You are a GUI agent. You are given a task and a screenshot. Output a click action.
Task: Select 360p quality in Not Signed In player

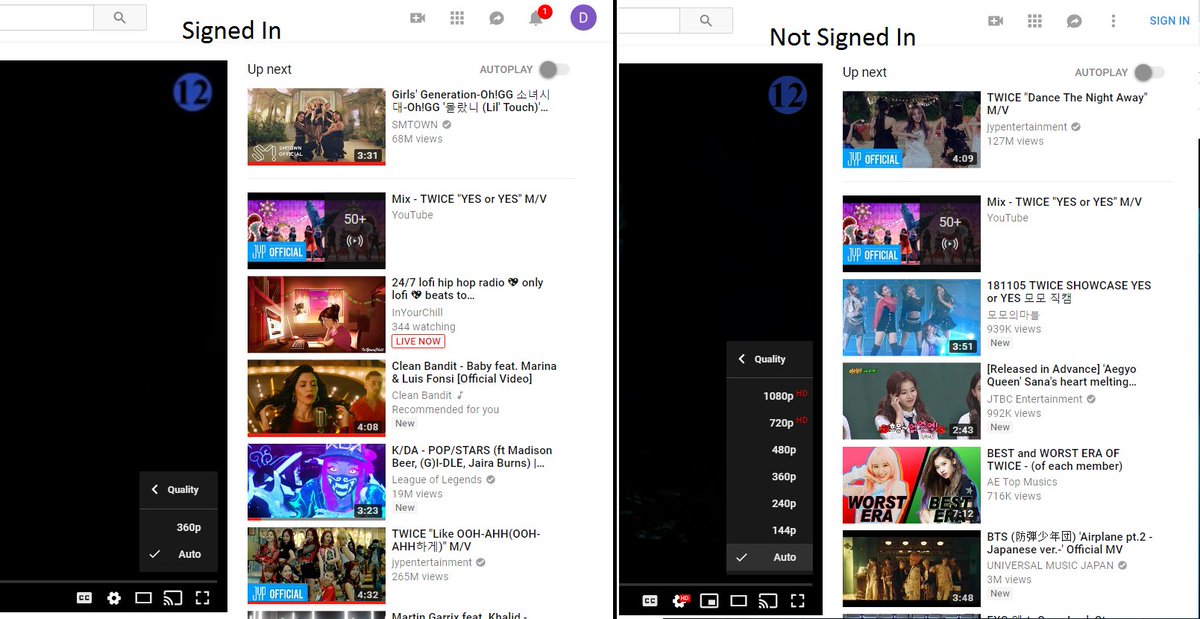pyautogui.click(x=770, y=477)
